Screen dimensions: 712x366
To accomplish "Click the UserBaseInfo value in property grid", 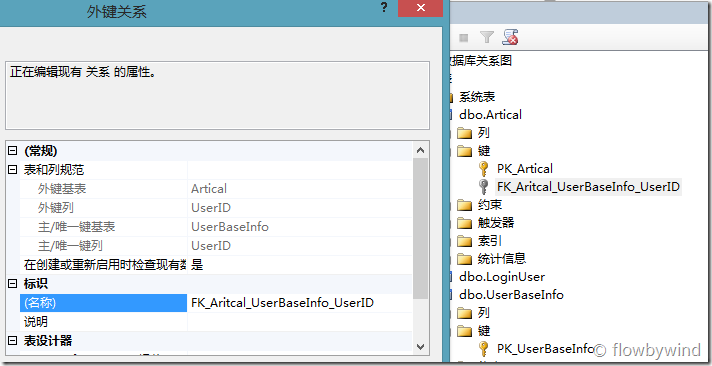I will click(x=230, y=227).
